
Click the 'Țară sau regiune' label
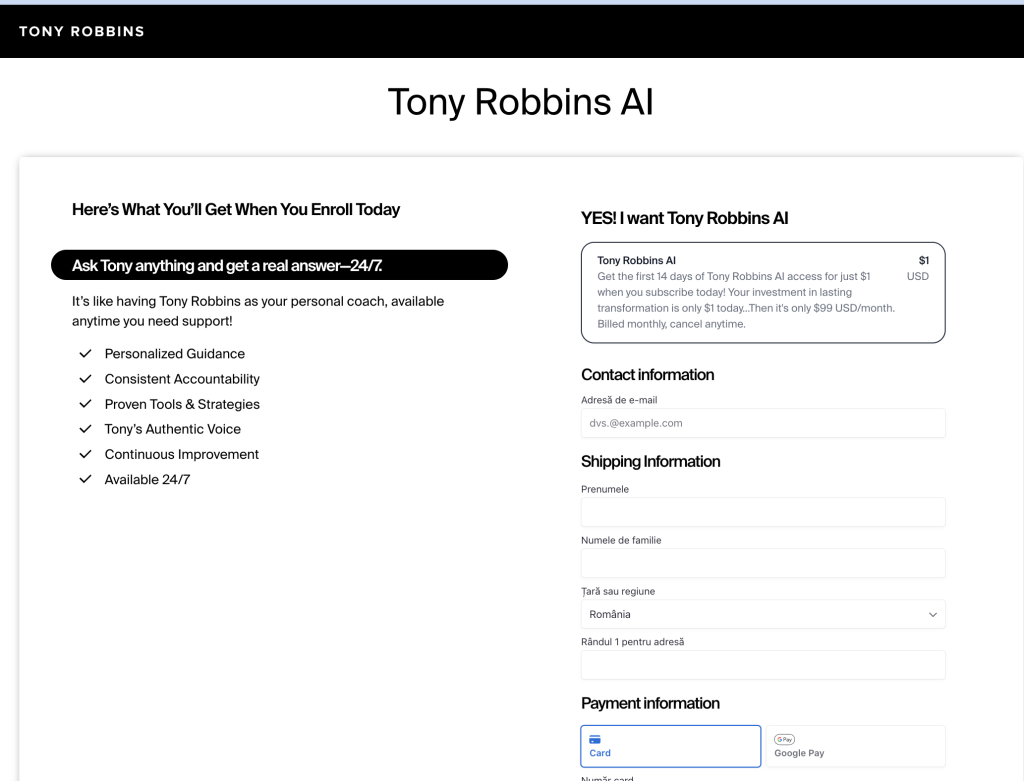click(x=618, y=592)
